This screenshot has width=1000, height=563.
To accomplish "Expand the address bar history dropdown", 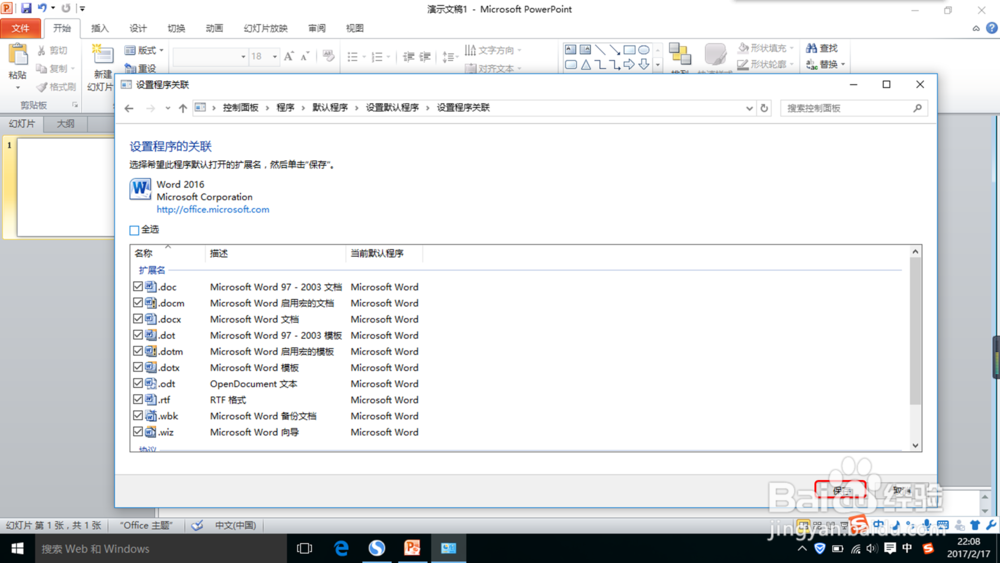I will 749,108.
